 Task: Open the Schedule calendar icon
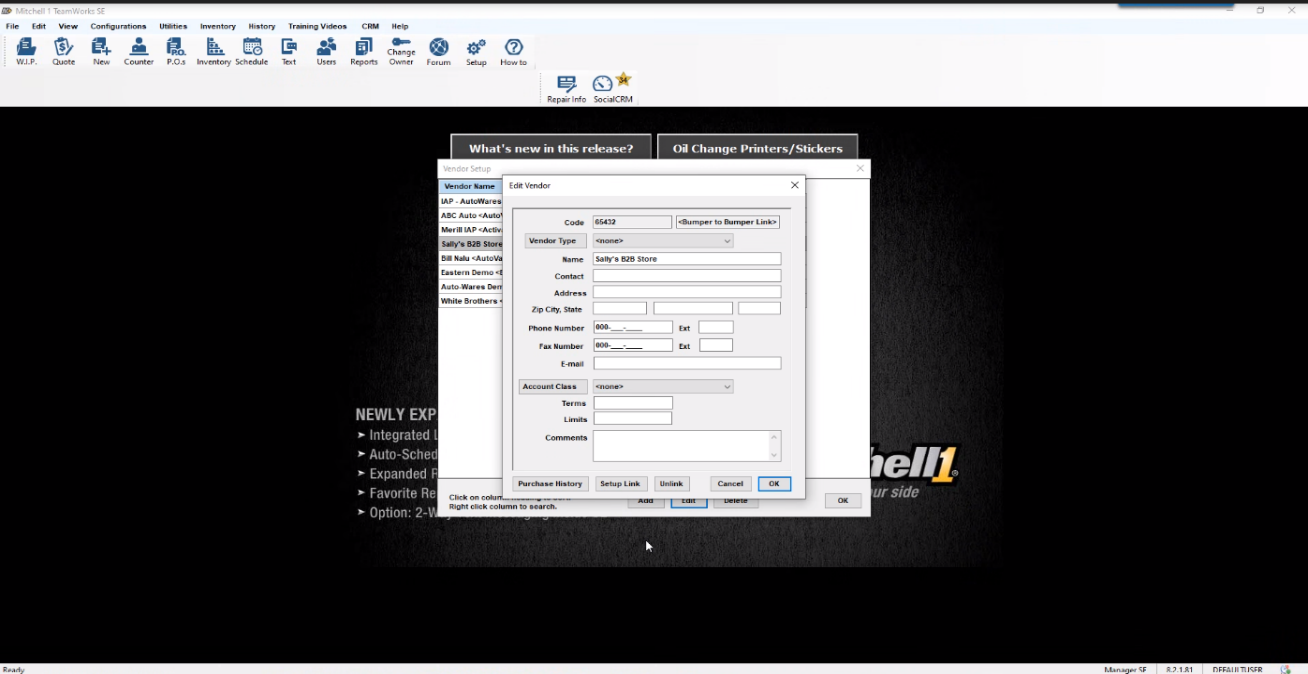pos(252,50)
